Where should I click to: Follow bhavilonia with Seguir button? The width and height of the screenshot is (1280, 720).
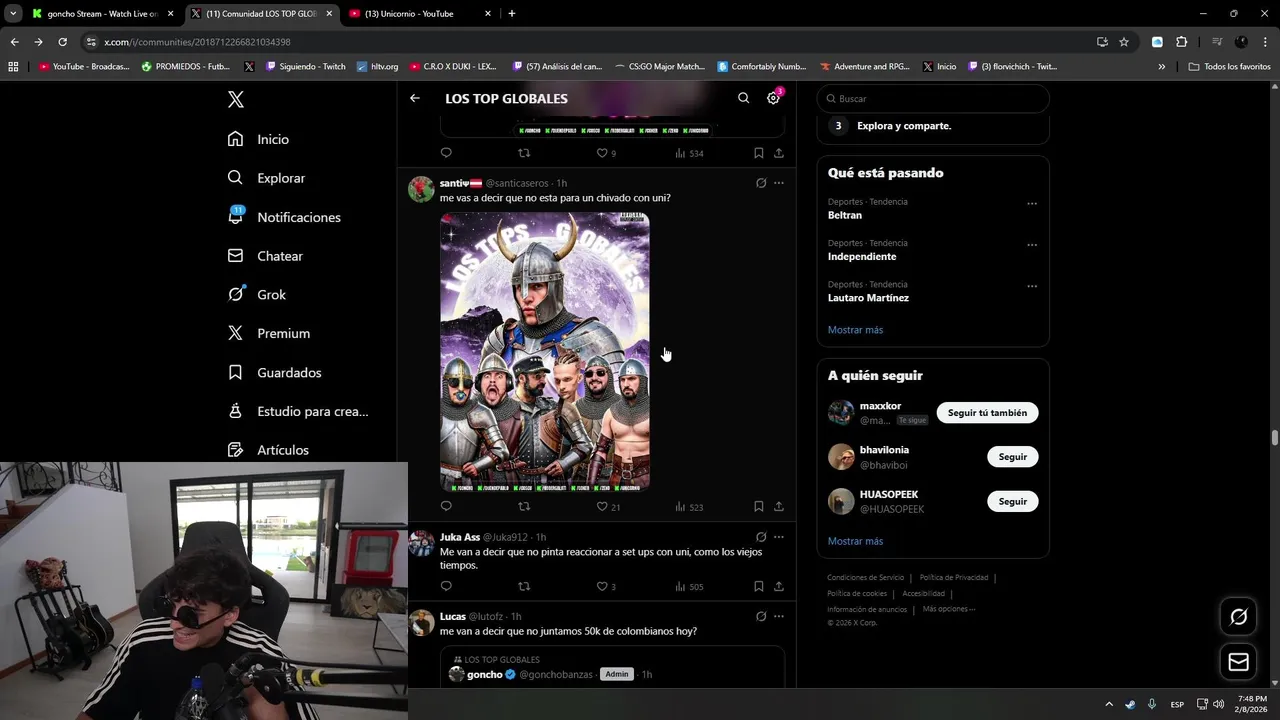point(1012,456)
